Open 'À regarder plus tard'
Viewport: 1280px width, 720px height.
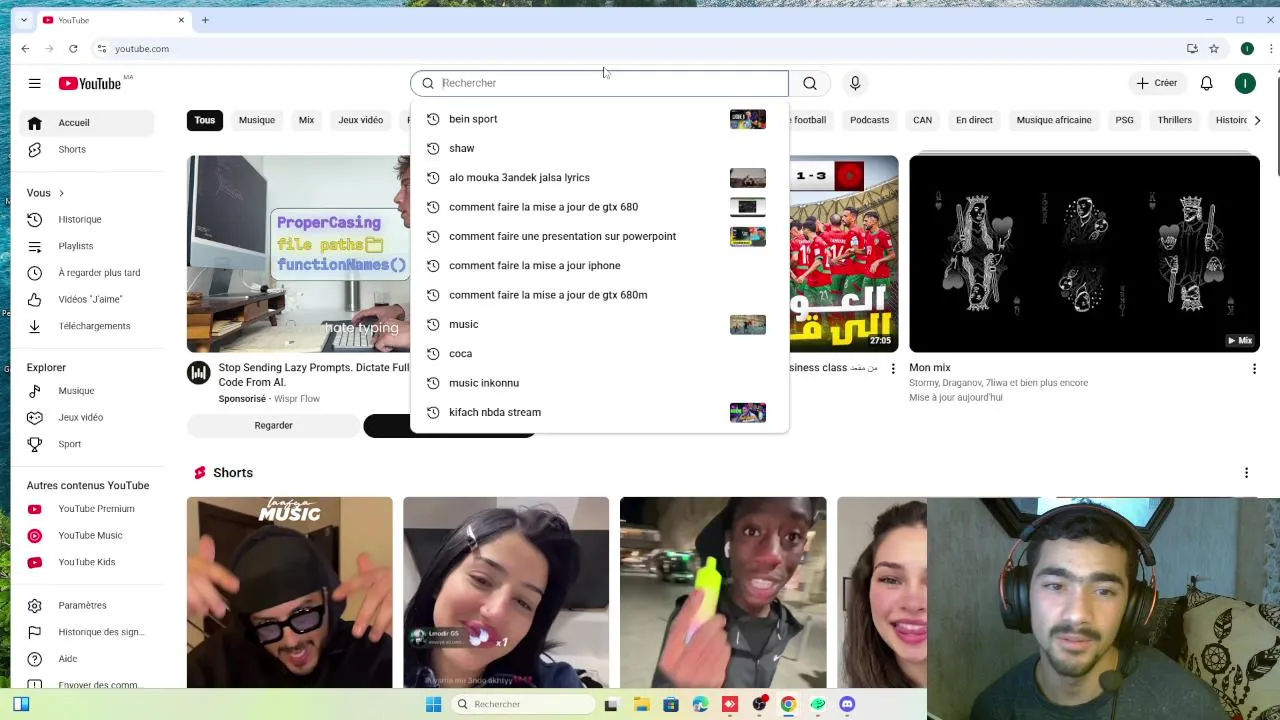pyautogui.click(x=86, y=272)
